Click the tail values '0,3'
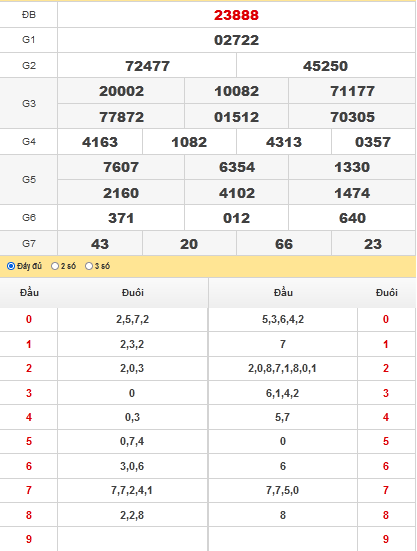 pyautogui.click(x=132, y=417)
